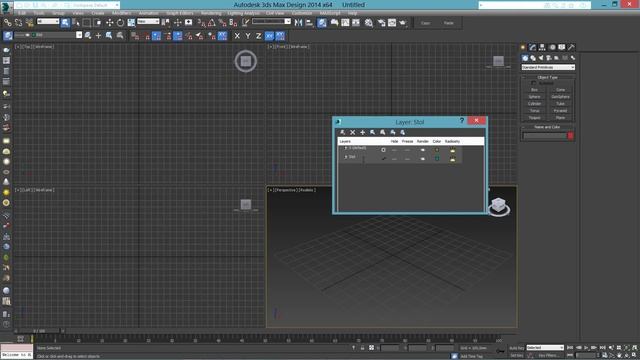This screenshot has height=360, width=640.
Task: Toggle Percent Snap on main toolbar
Action: [222, 23]
